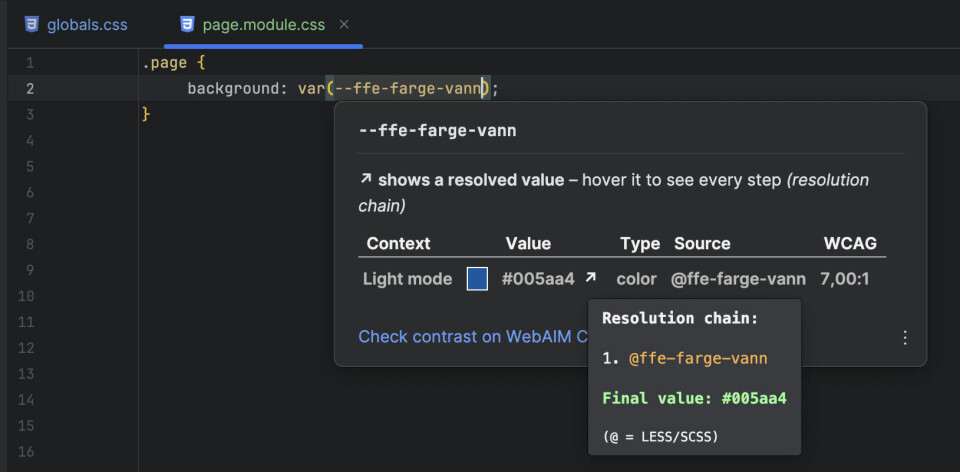Click line number 2 in the gutter
This screenshot has width=960, height=472.
tap(30, 89)
